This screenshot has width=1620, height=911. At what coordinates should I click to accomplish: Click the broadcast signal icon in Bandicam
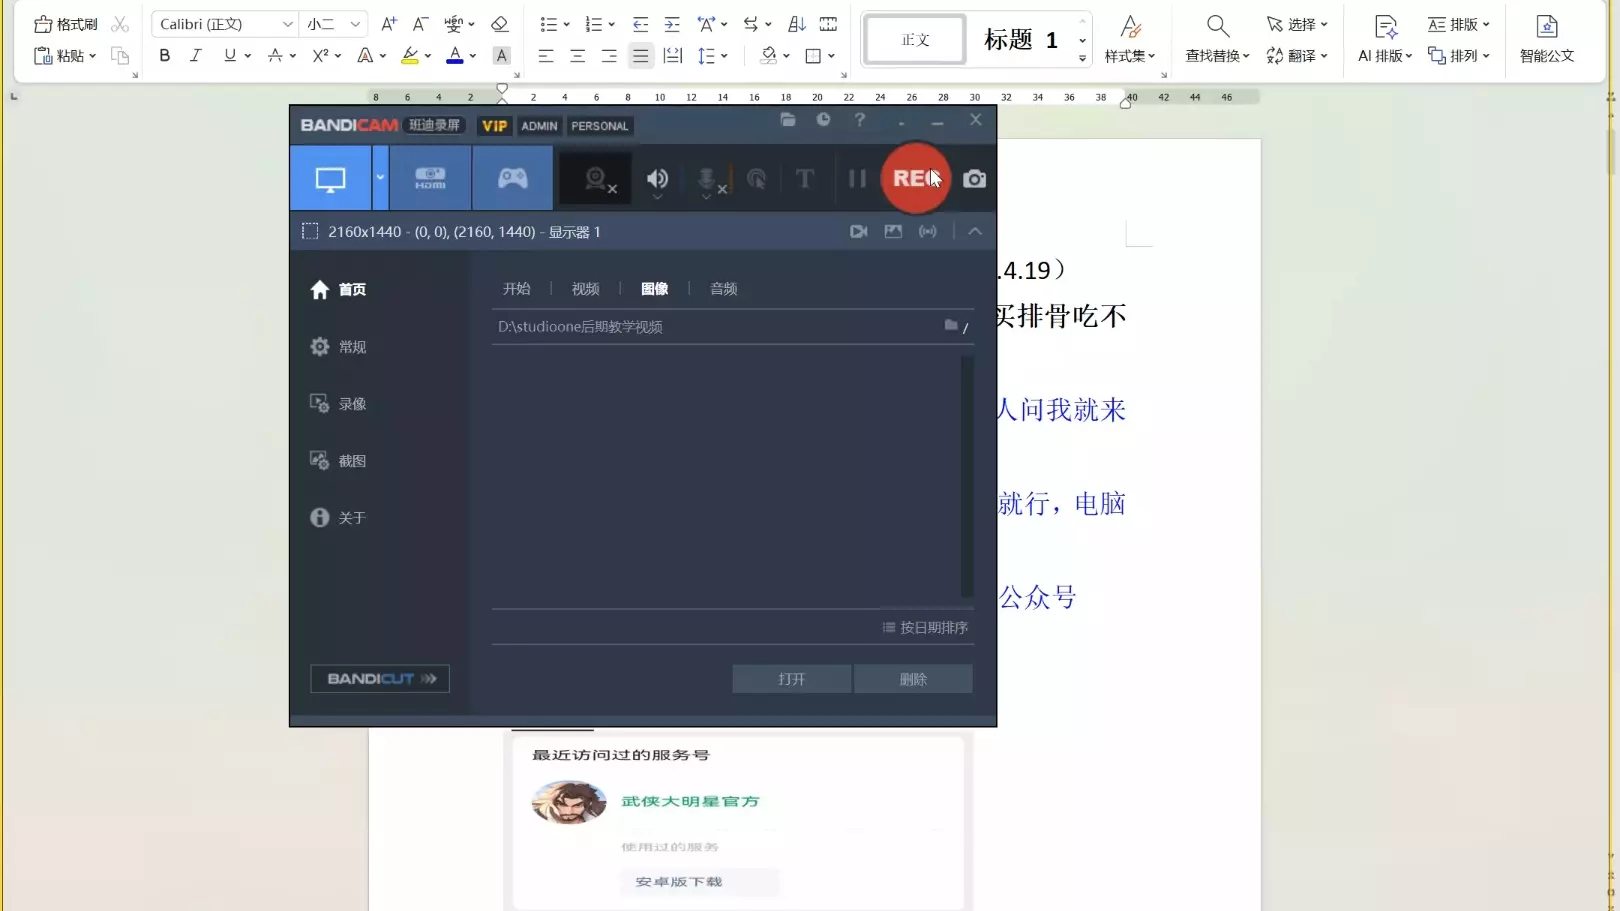pos(928,232)
